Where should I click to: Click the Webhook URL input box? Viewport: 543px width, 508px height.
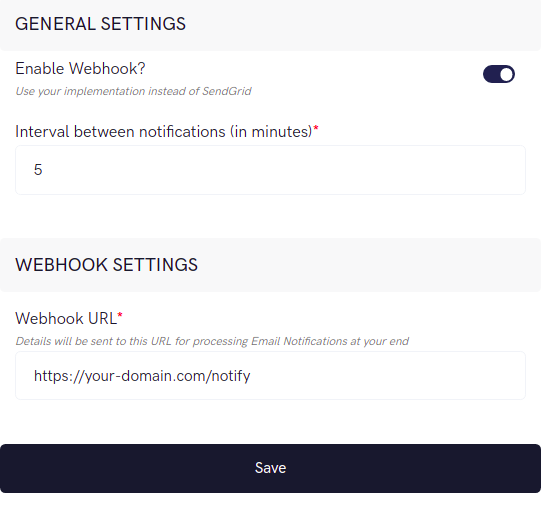(x=270, y=376)
